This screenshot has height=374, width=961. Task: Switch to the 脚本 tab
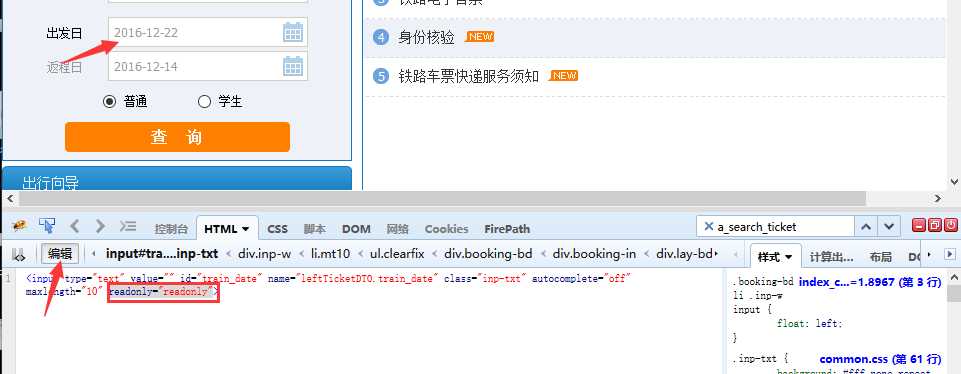(x=314, y=229)
